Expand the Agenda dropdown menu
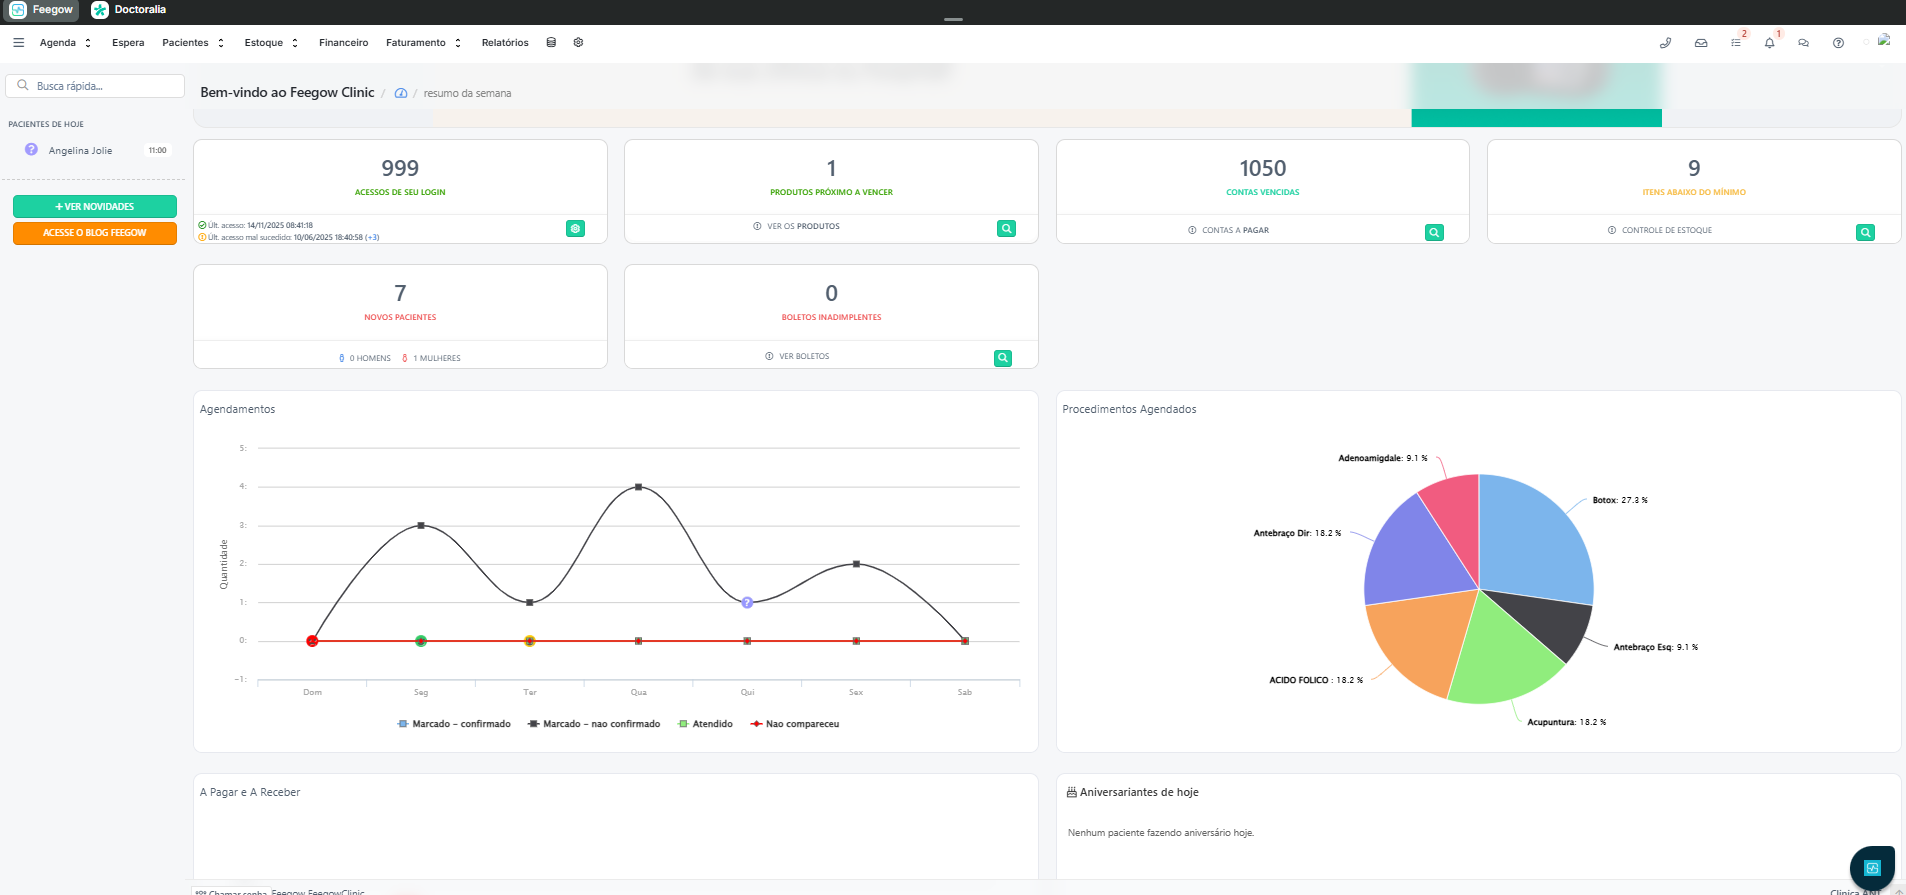 [65, 43]
